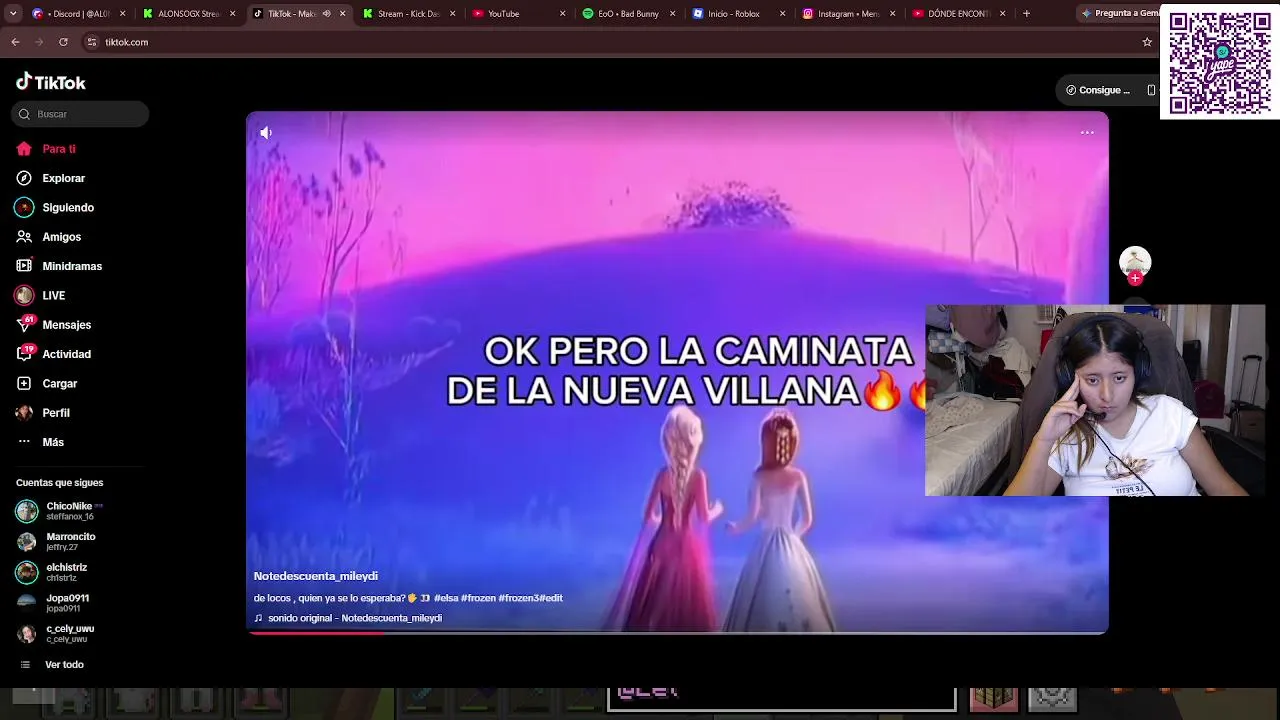
Task: Click the Pregunta a Gemini button
Action: [1119, 14]
